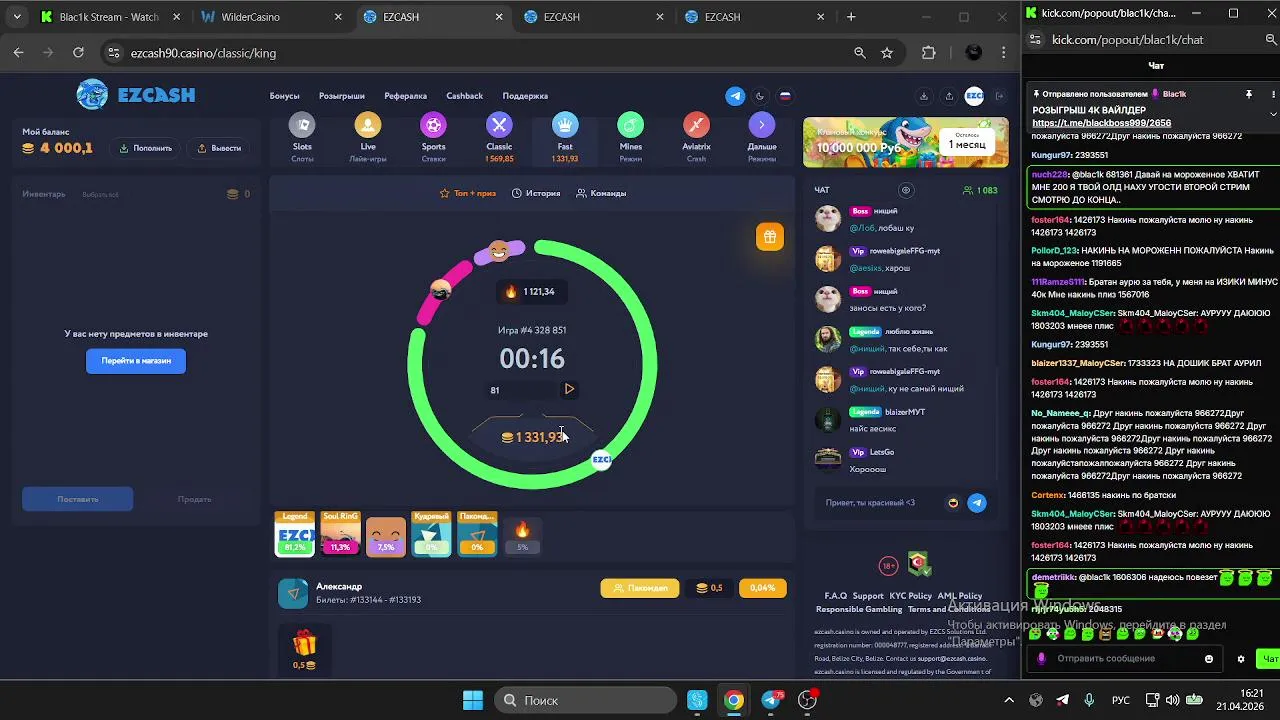The height and width of the screenshot is (720, 1280).
Task: Select player card showing 7,5%
Action: [x=386, y=535]
